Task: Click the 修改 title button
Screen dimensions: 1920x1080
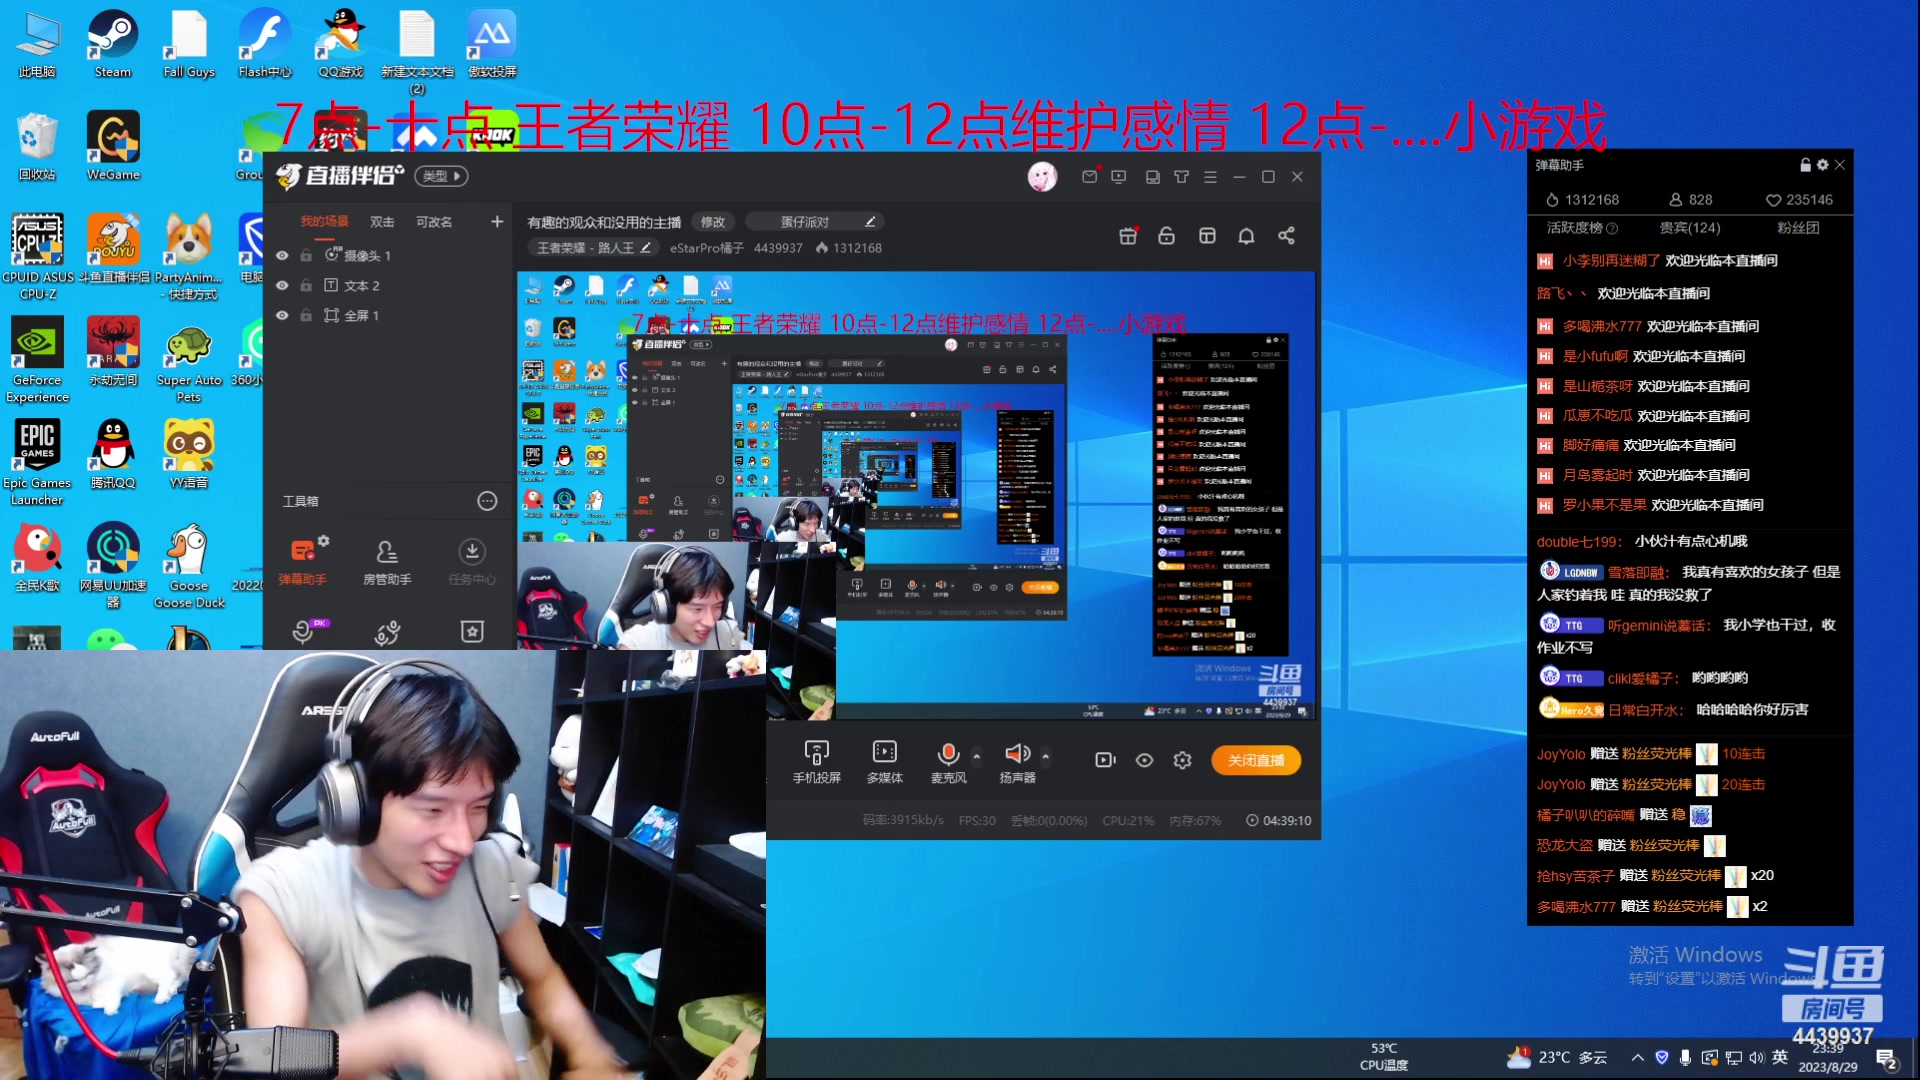Action: tap(713, 222)
